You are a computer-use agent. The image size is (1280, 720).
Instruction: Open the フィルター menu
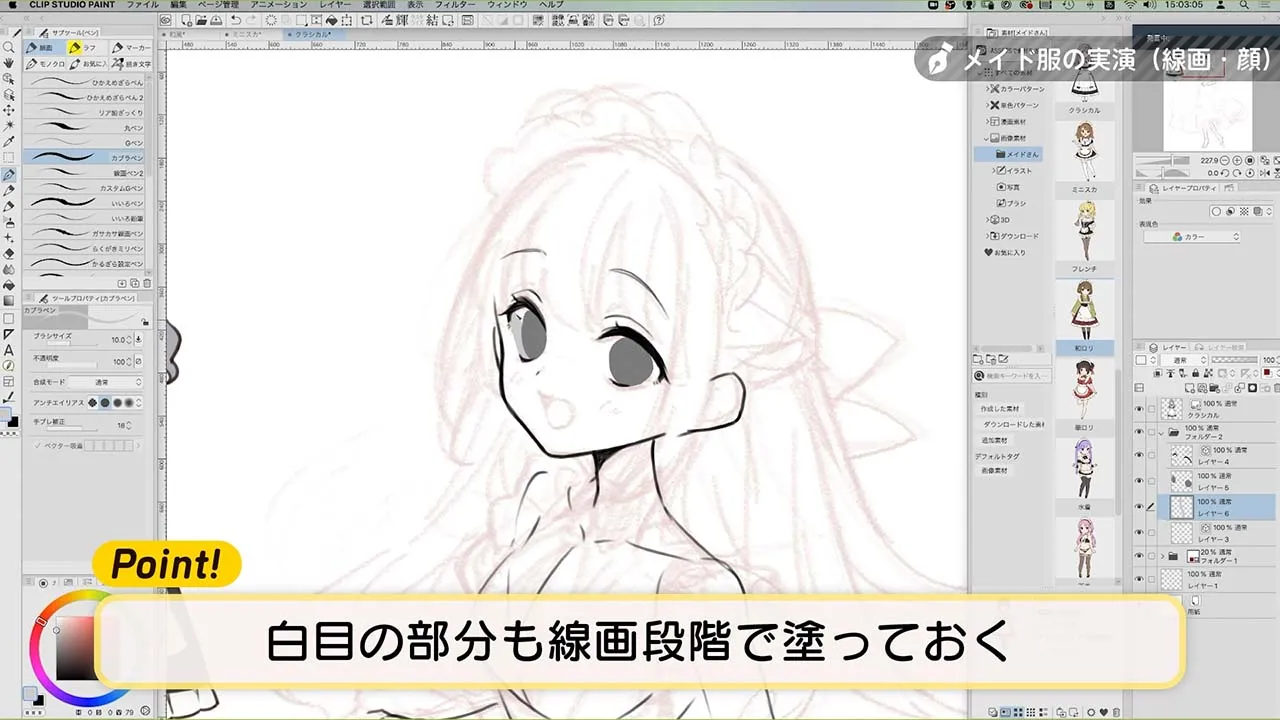pyautogui.click(x=455, y=5)
